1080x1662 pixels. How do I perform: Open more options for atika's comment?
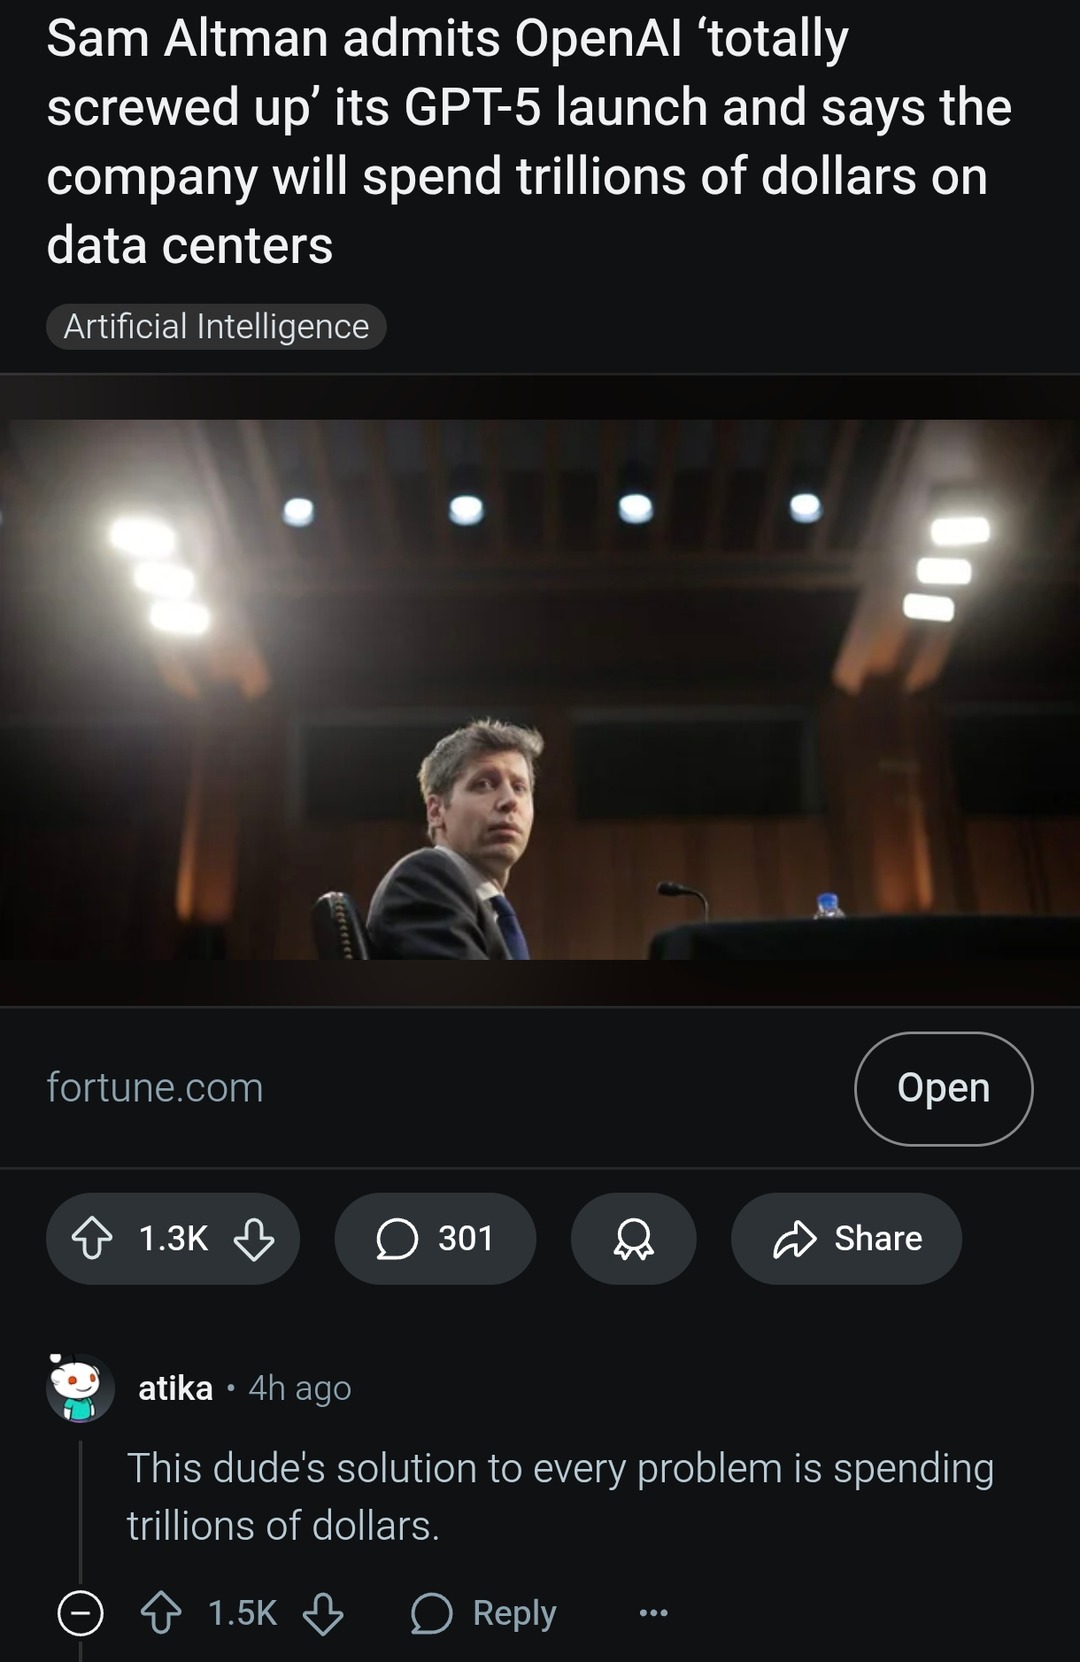tap(653, 1613)
